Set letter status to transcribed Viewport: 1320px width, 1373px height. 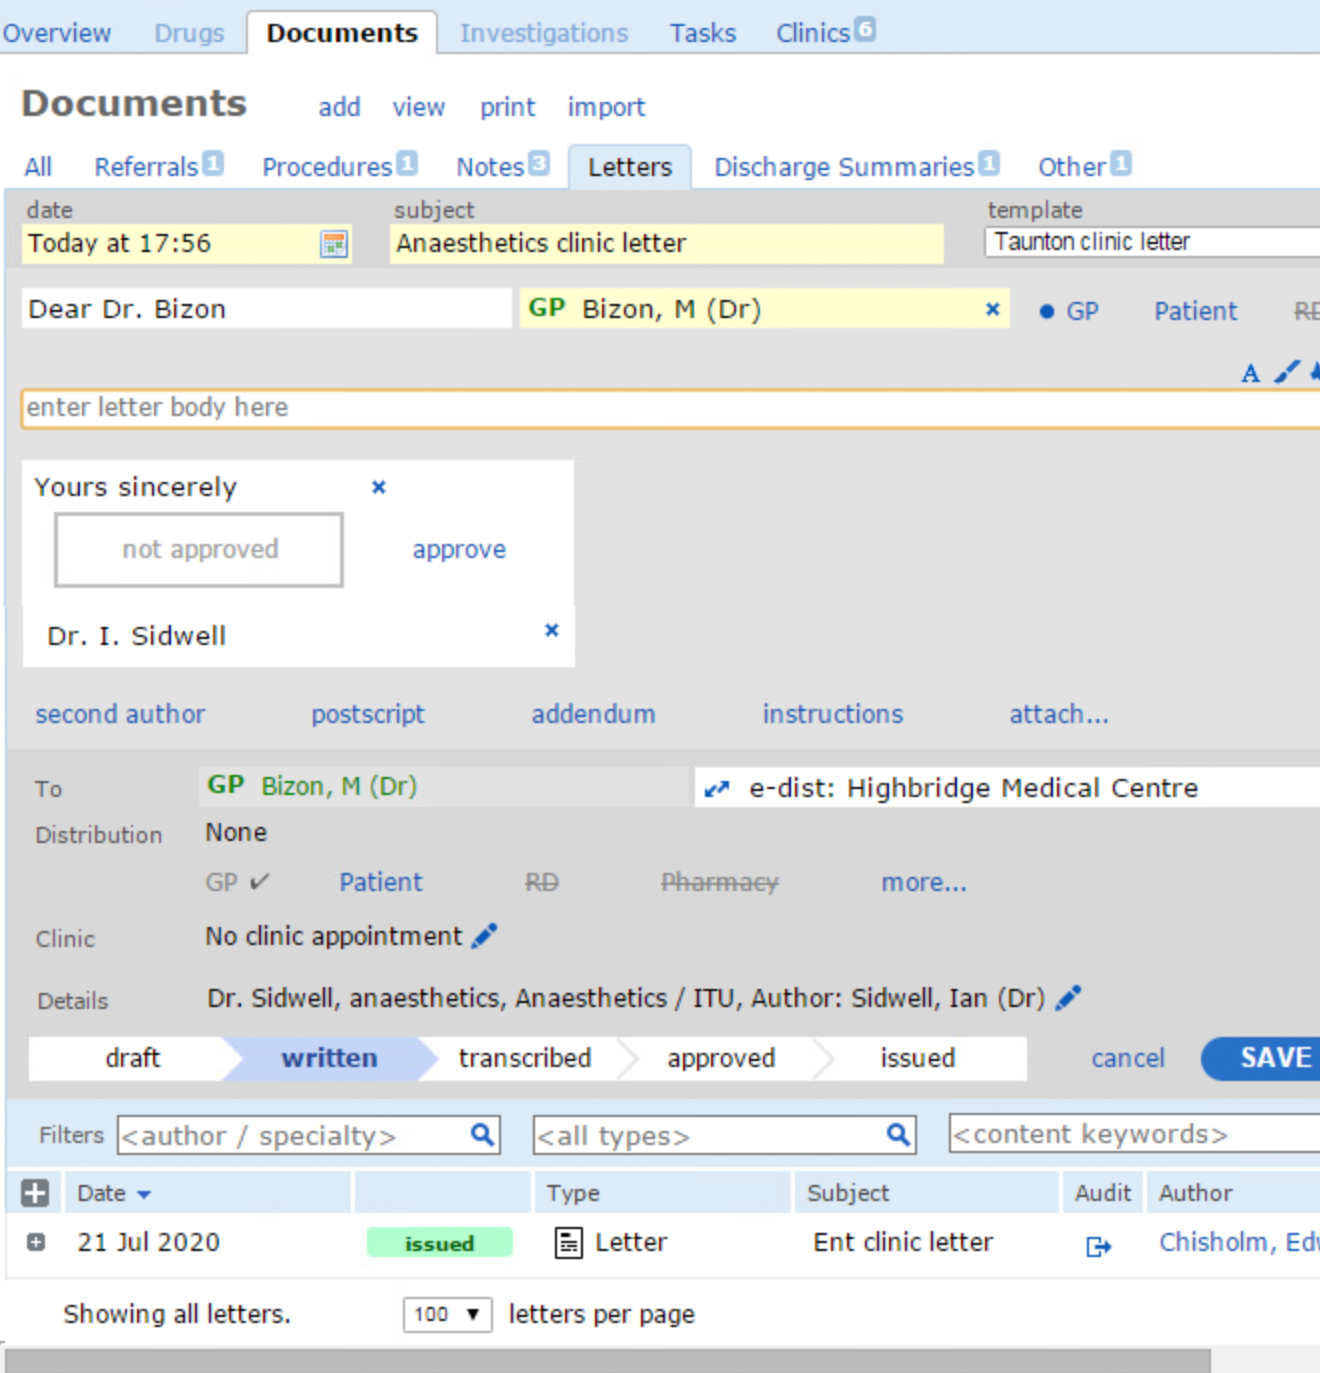click(524, 1058)
